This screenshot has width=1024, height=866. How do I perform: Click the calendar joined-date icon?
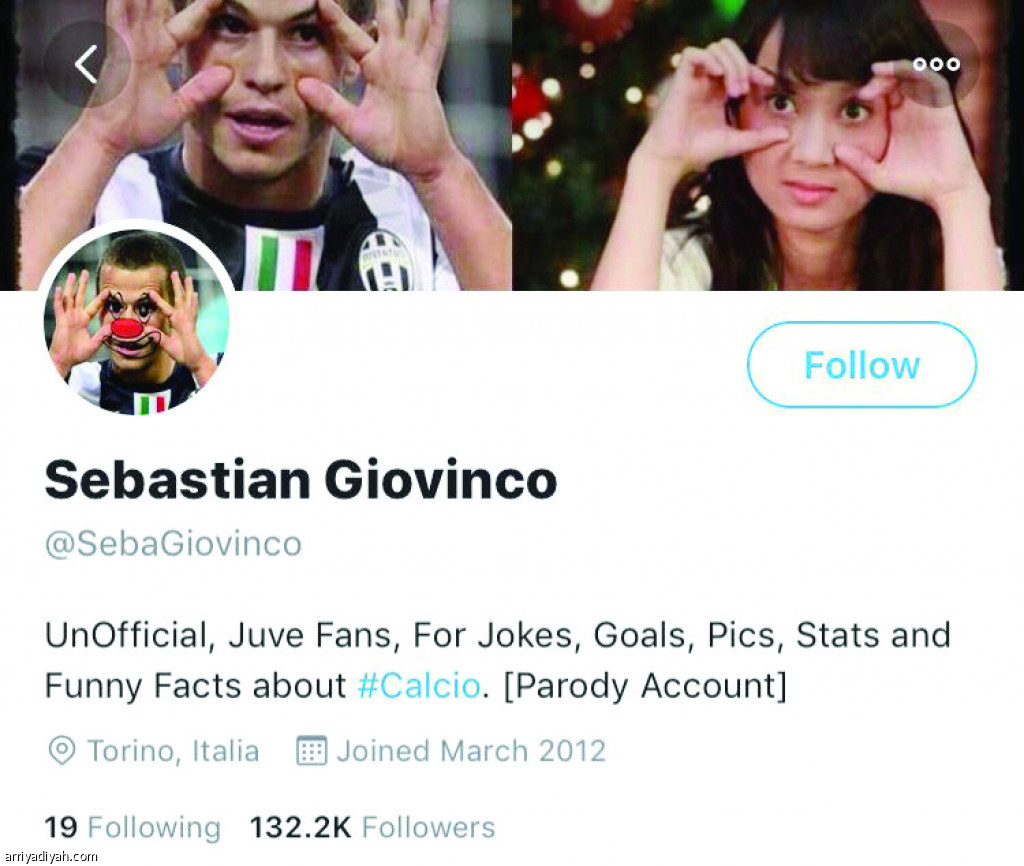point(312,750)
